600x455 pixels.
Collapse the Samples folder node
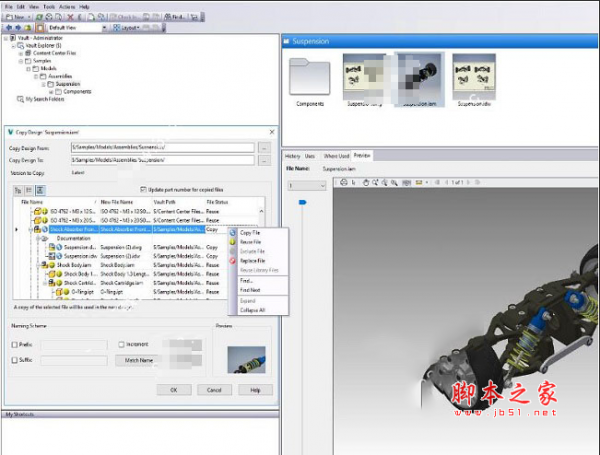point(21,61)
